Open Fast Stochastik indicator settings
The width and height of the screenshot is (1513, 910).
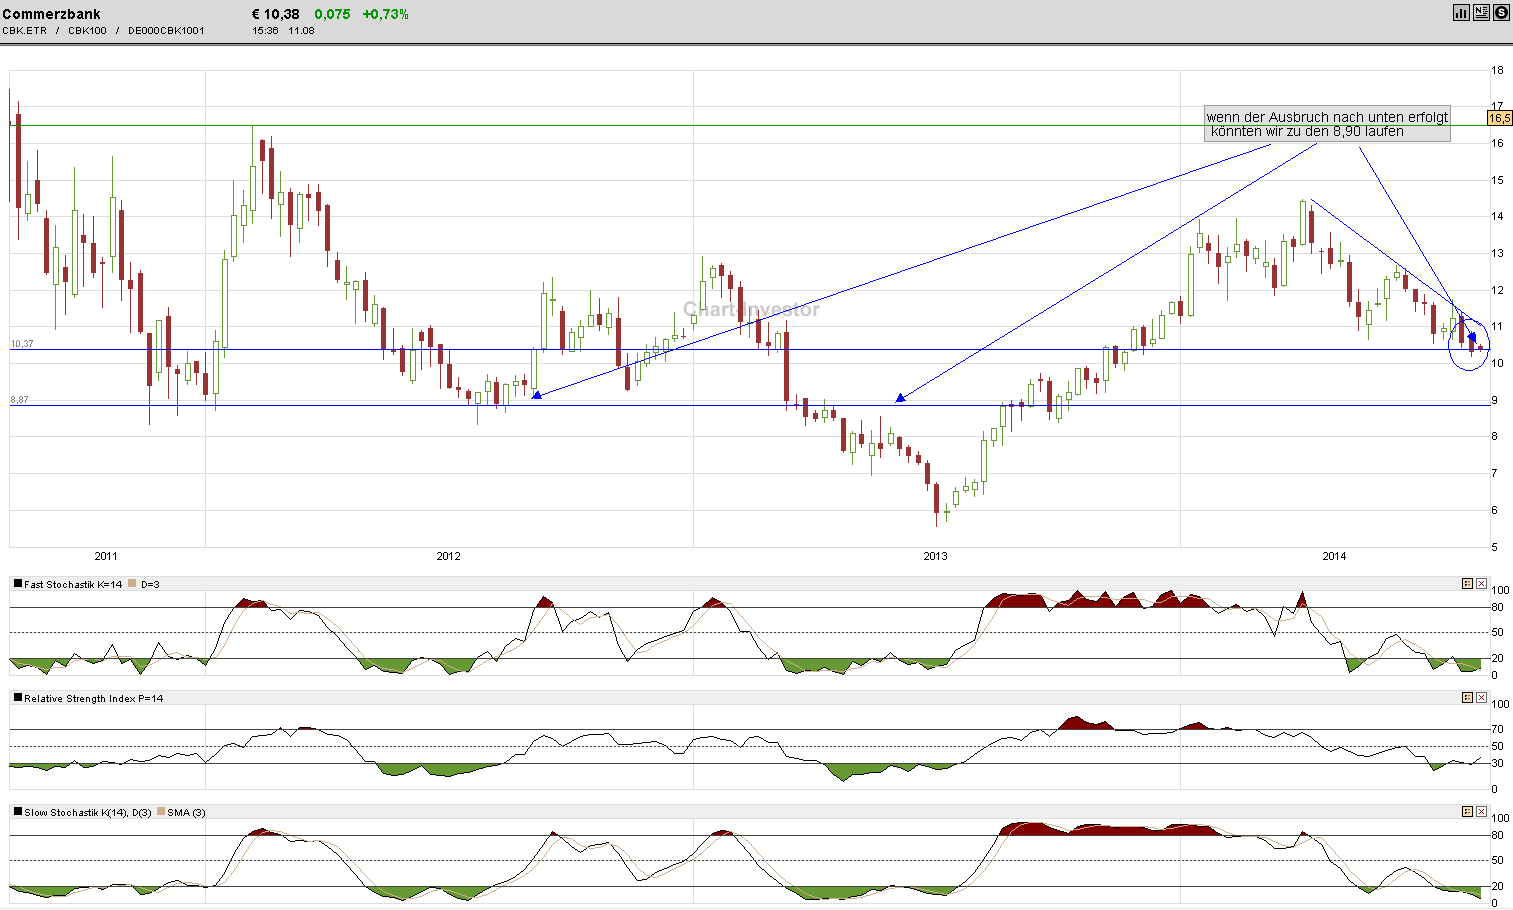point(1467,583)
